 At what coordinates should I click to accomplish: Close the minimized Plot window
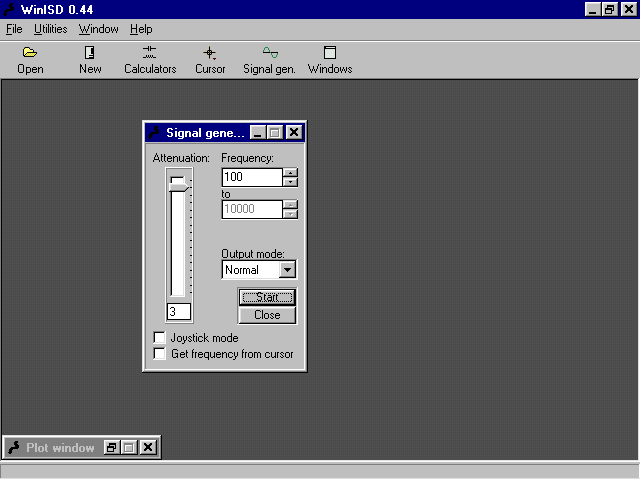click(148, 448)
